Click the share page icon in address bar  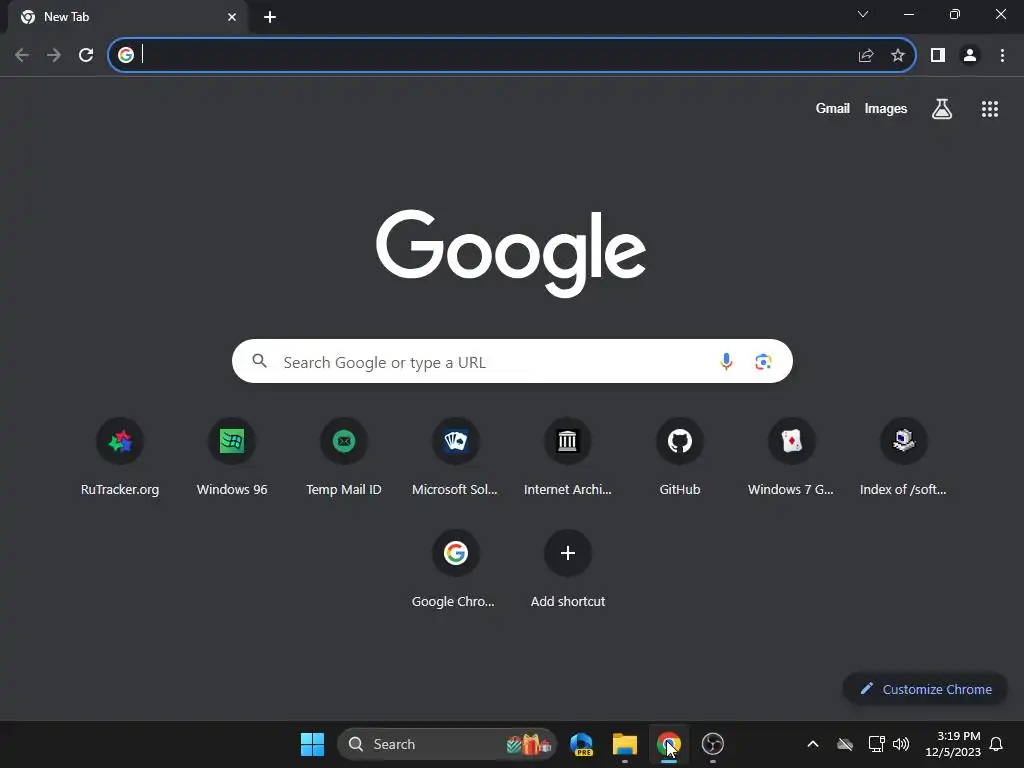(x=866, y=56)
